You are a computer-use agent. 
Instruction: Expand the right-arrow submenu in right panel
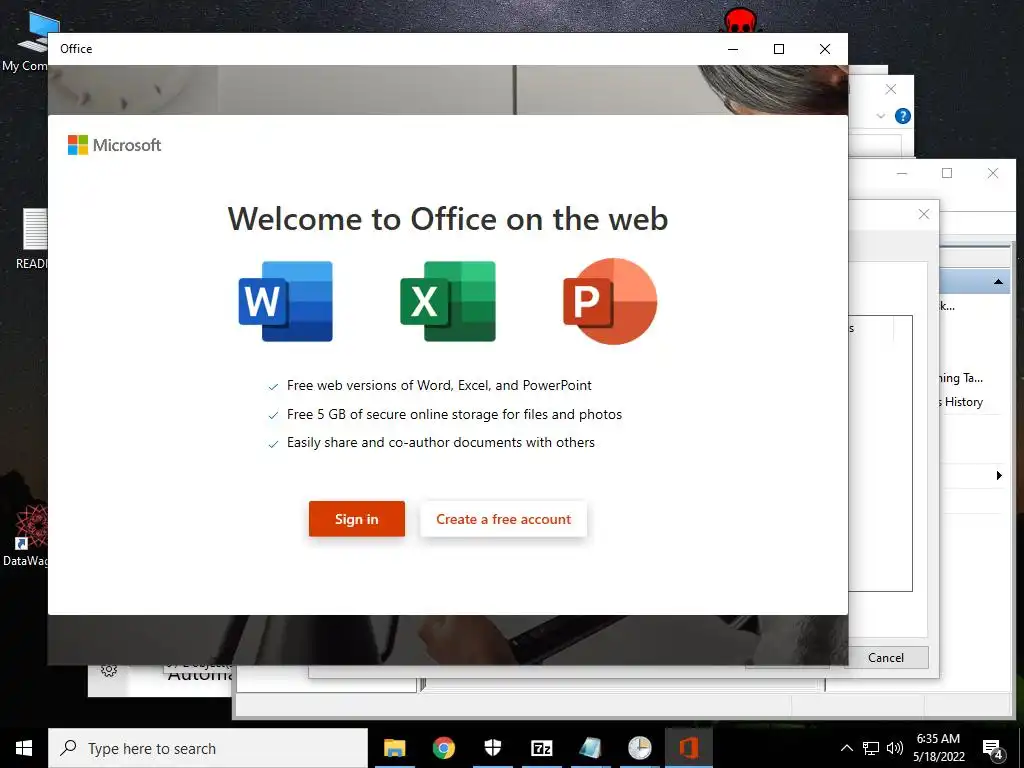point(999,475)
